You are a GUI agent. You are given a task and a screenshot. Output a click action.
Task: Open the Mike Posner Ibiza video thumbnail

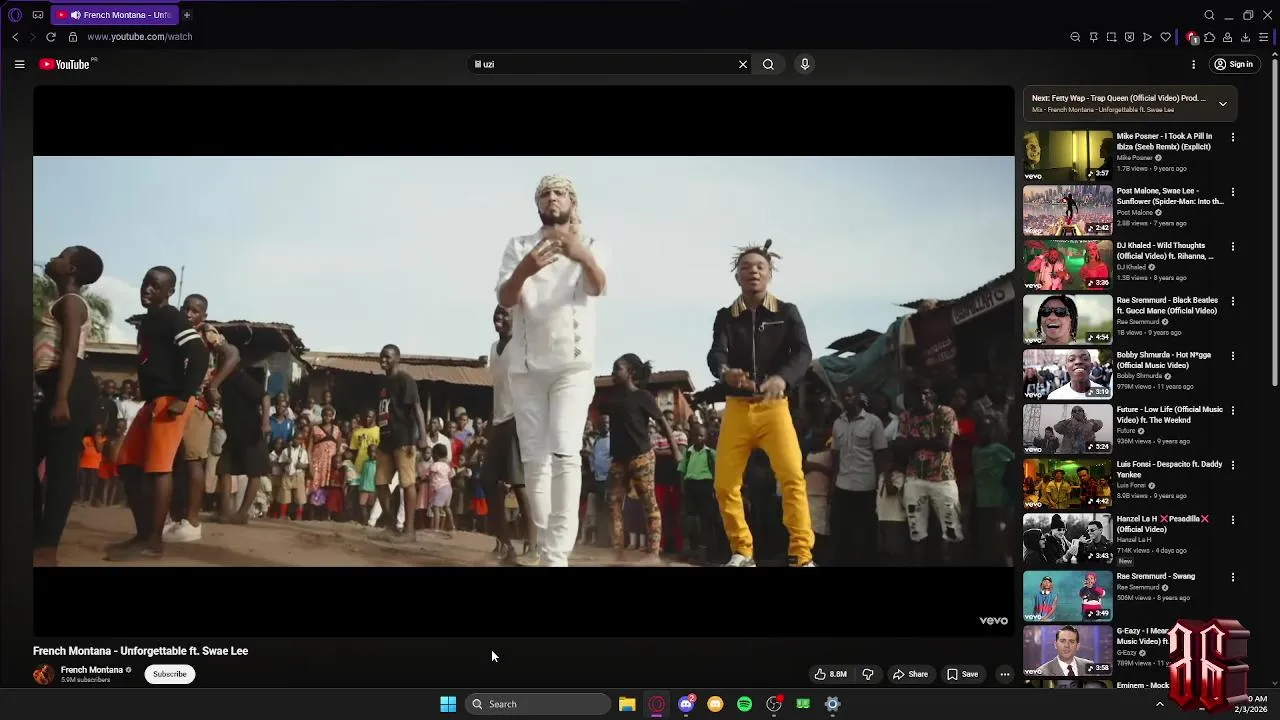[x=1067, y=155]
